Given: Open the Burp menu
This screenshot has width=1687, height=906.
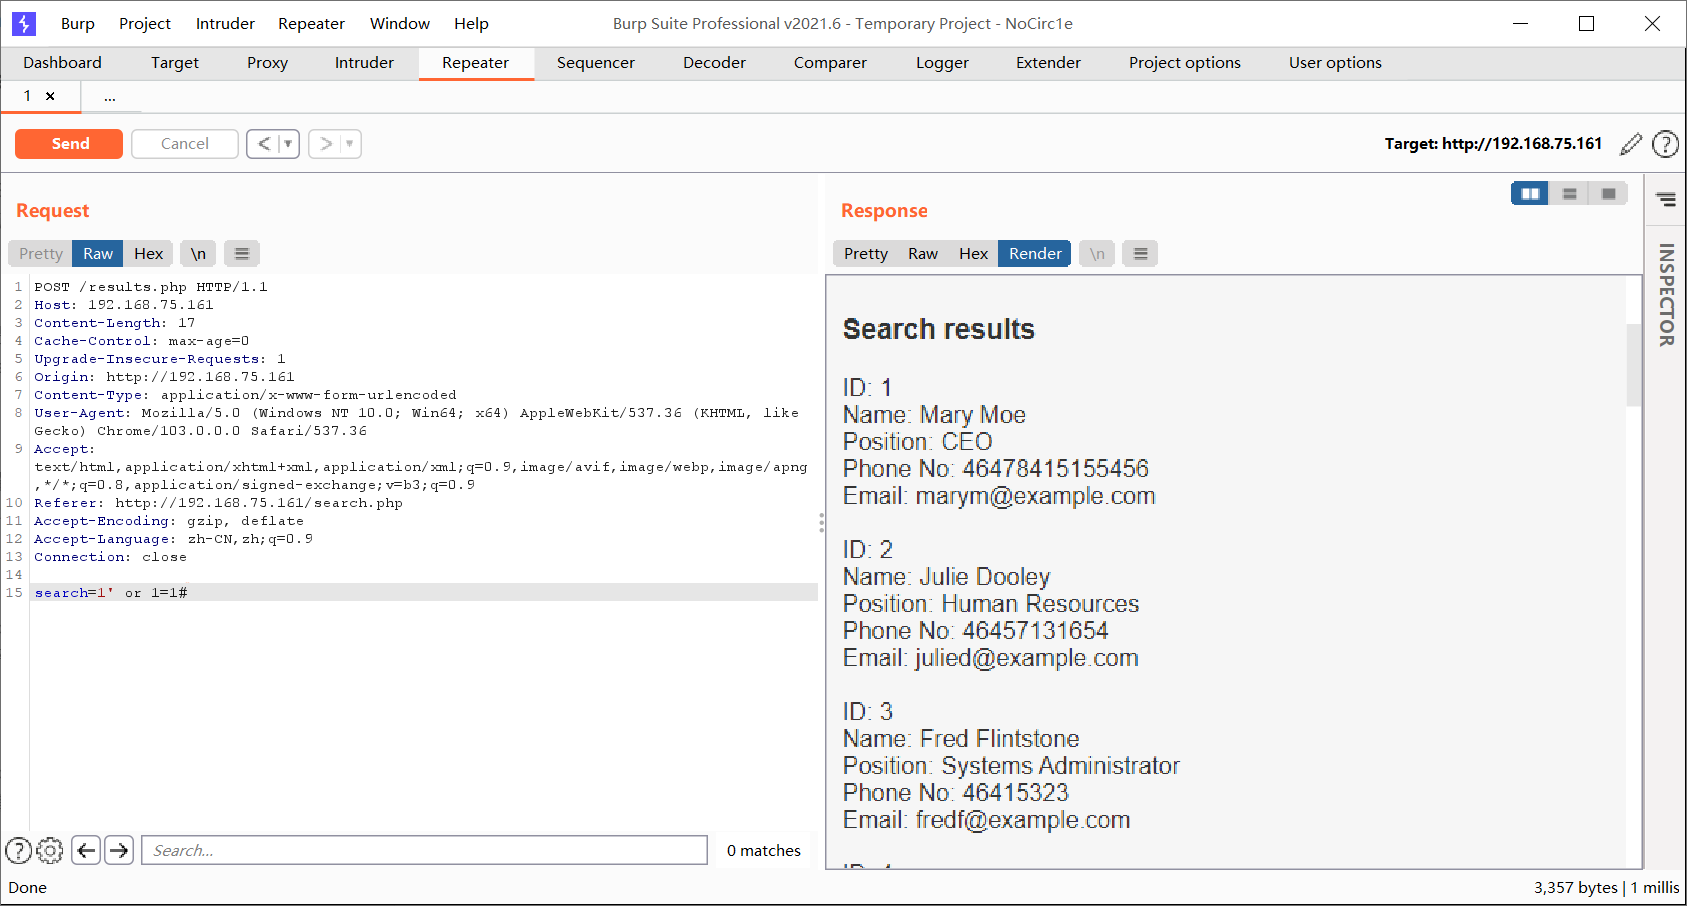Looking at the screenshot, I should (x=78, y=23).
